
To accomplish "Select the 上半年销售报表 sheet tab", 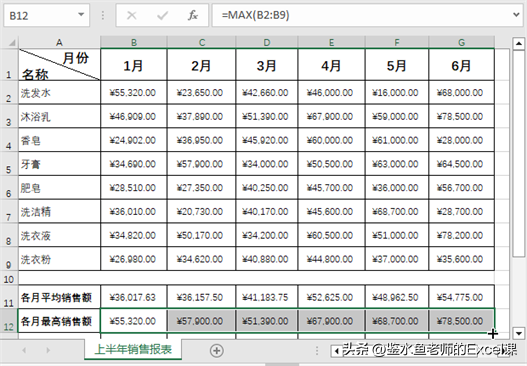I will [133, 350].
